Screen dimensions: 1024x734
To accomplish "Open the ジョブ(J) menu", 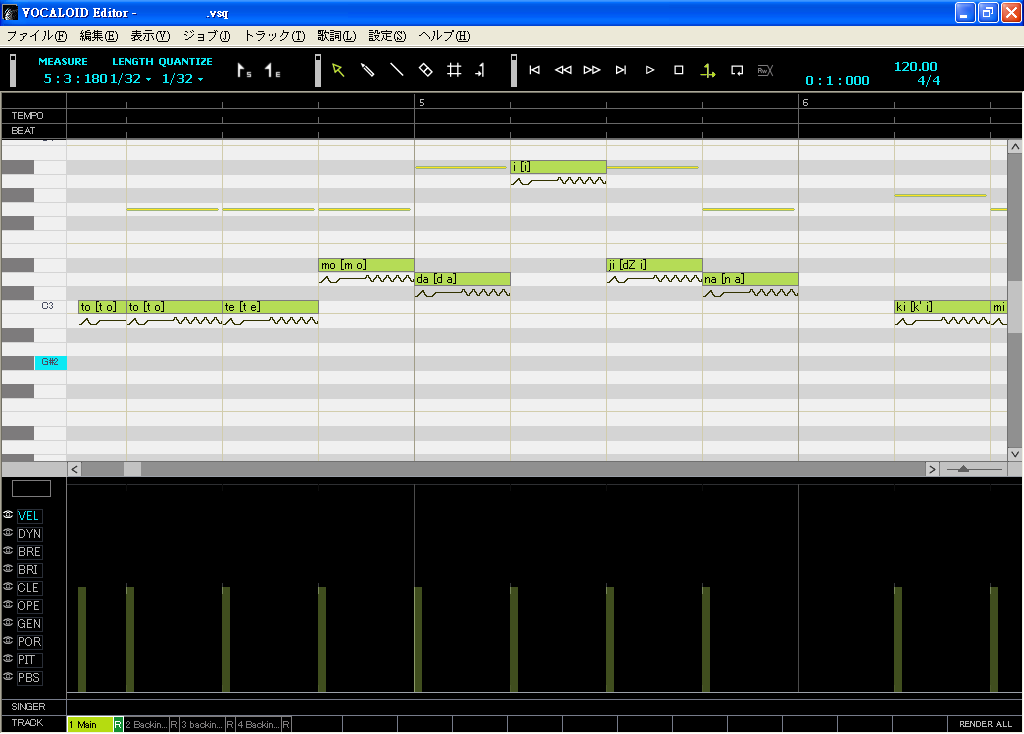I will 206,36.
